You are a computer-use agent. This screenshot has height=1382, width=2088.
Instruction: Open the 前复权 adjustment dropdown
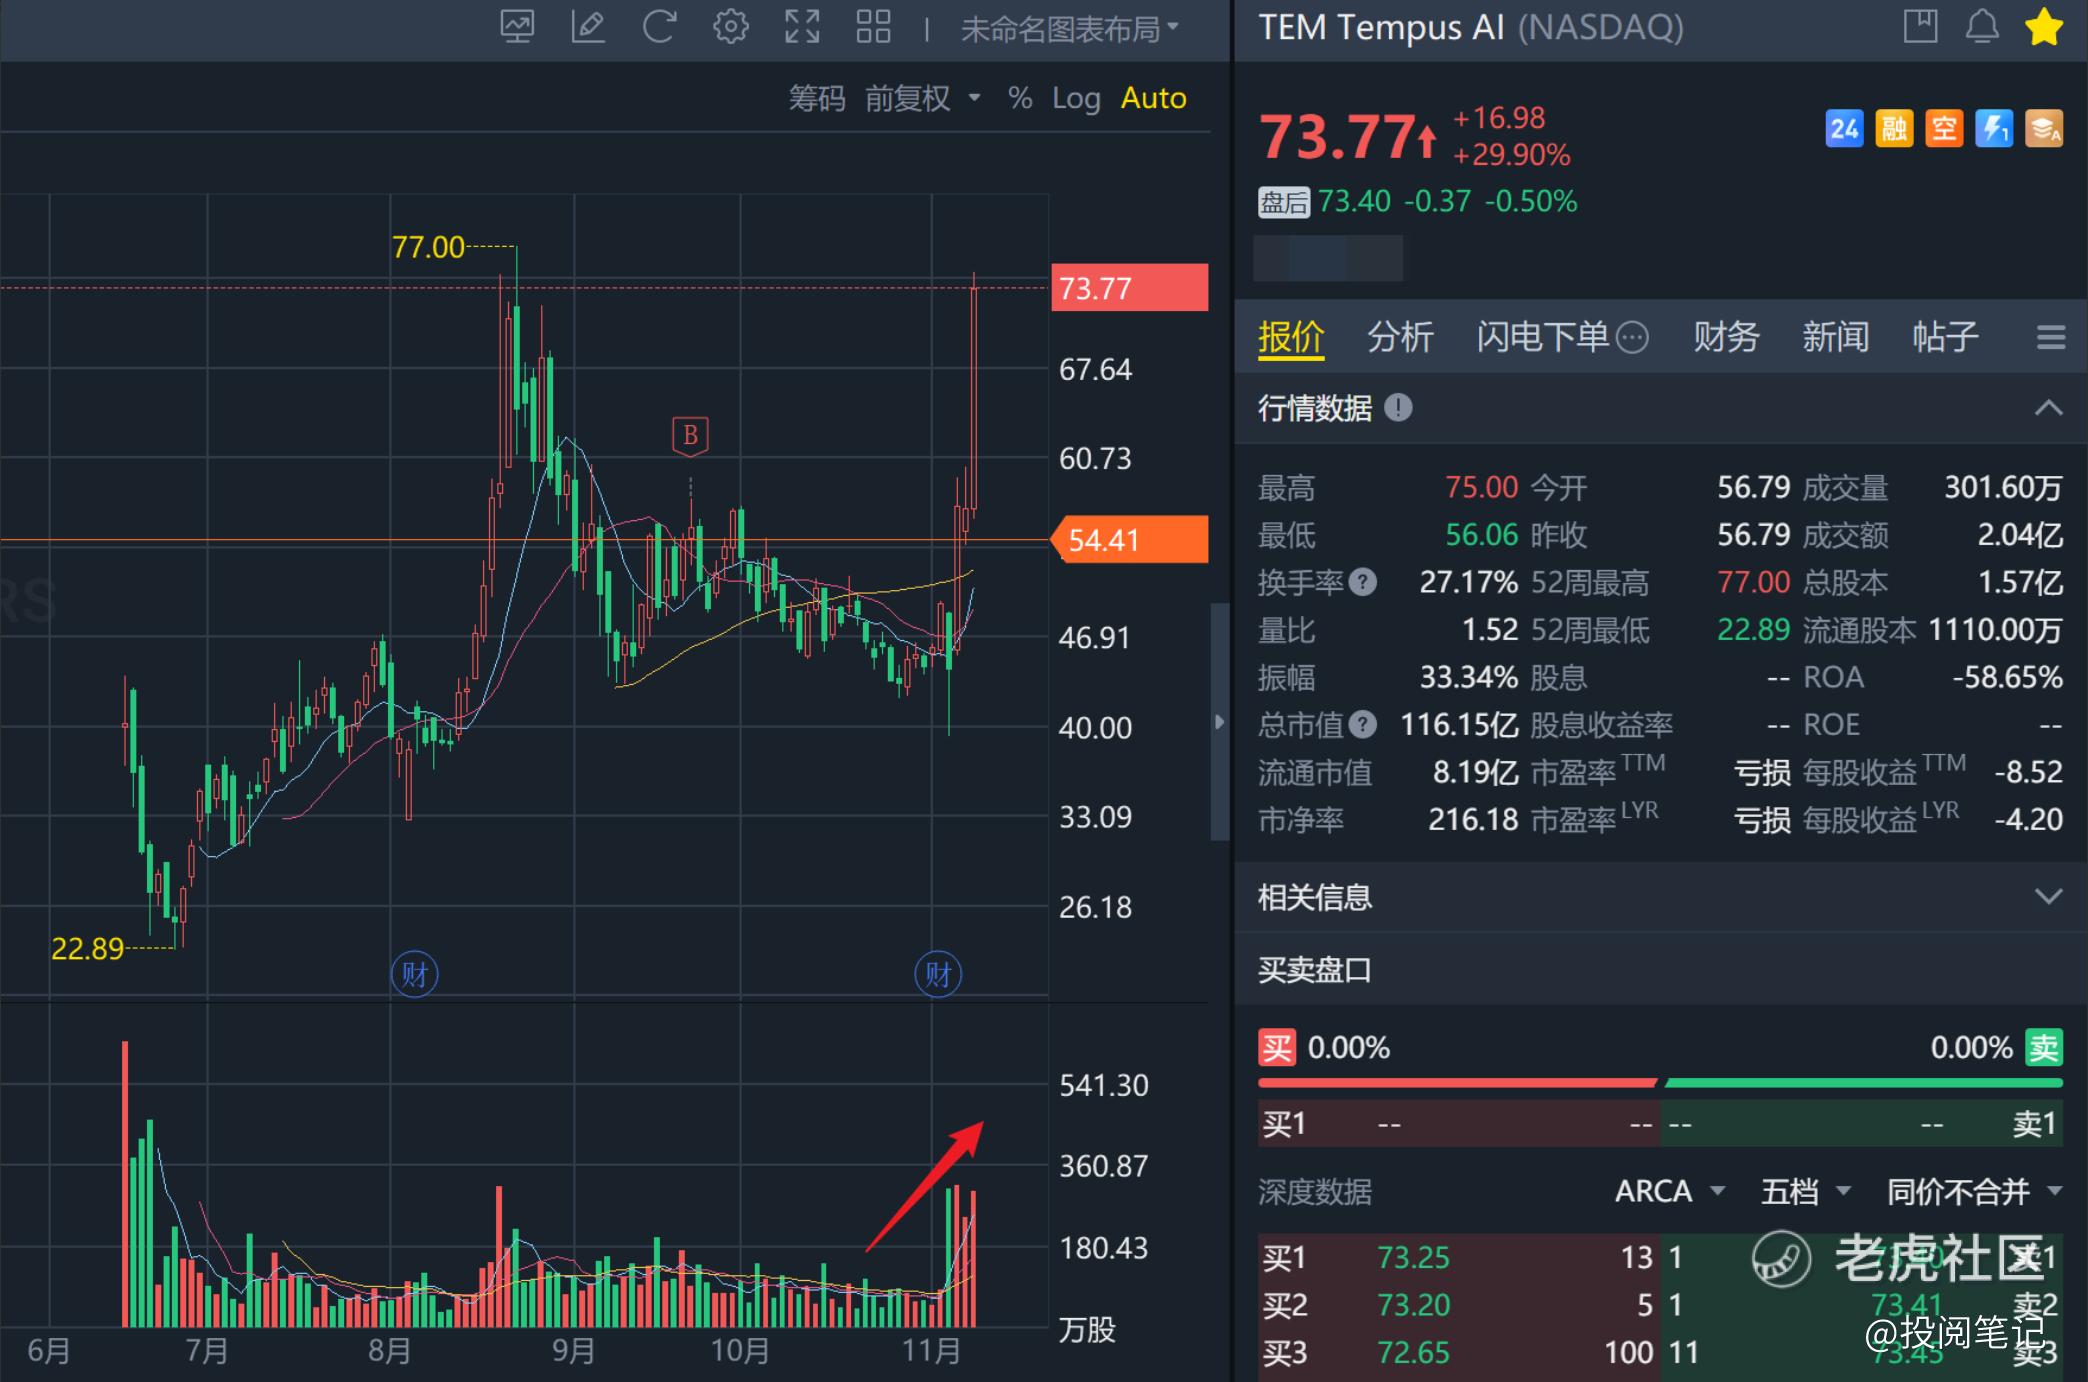coord(922,98)
